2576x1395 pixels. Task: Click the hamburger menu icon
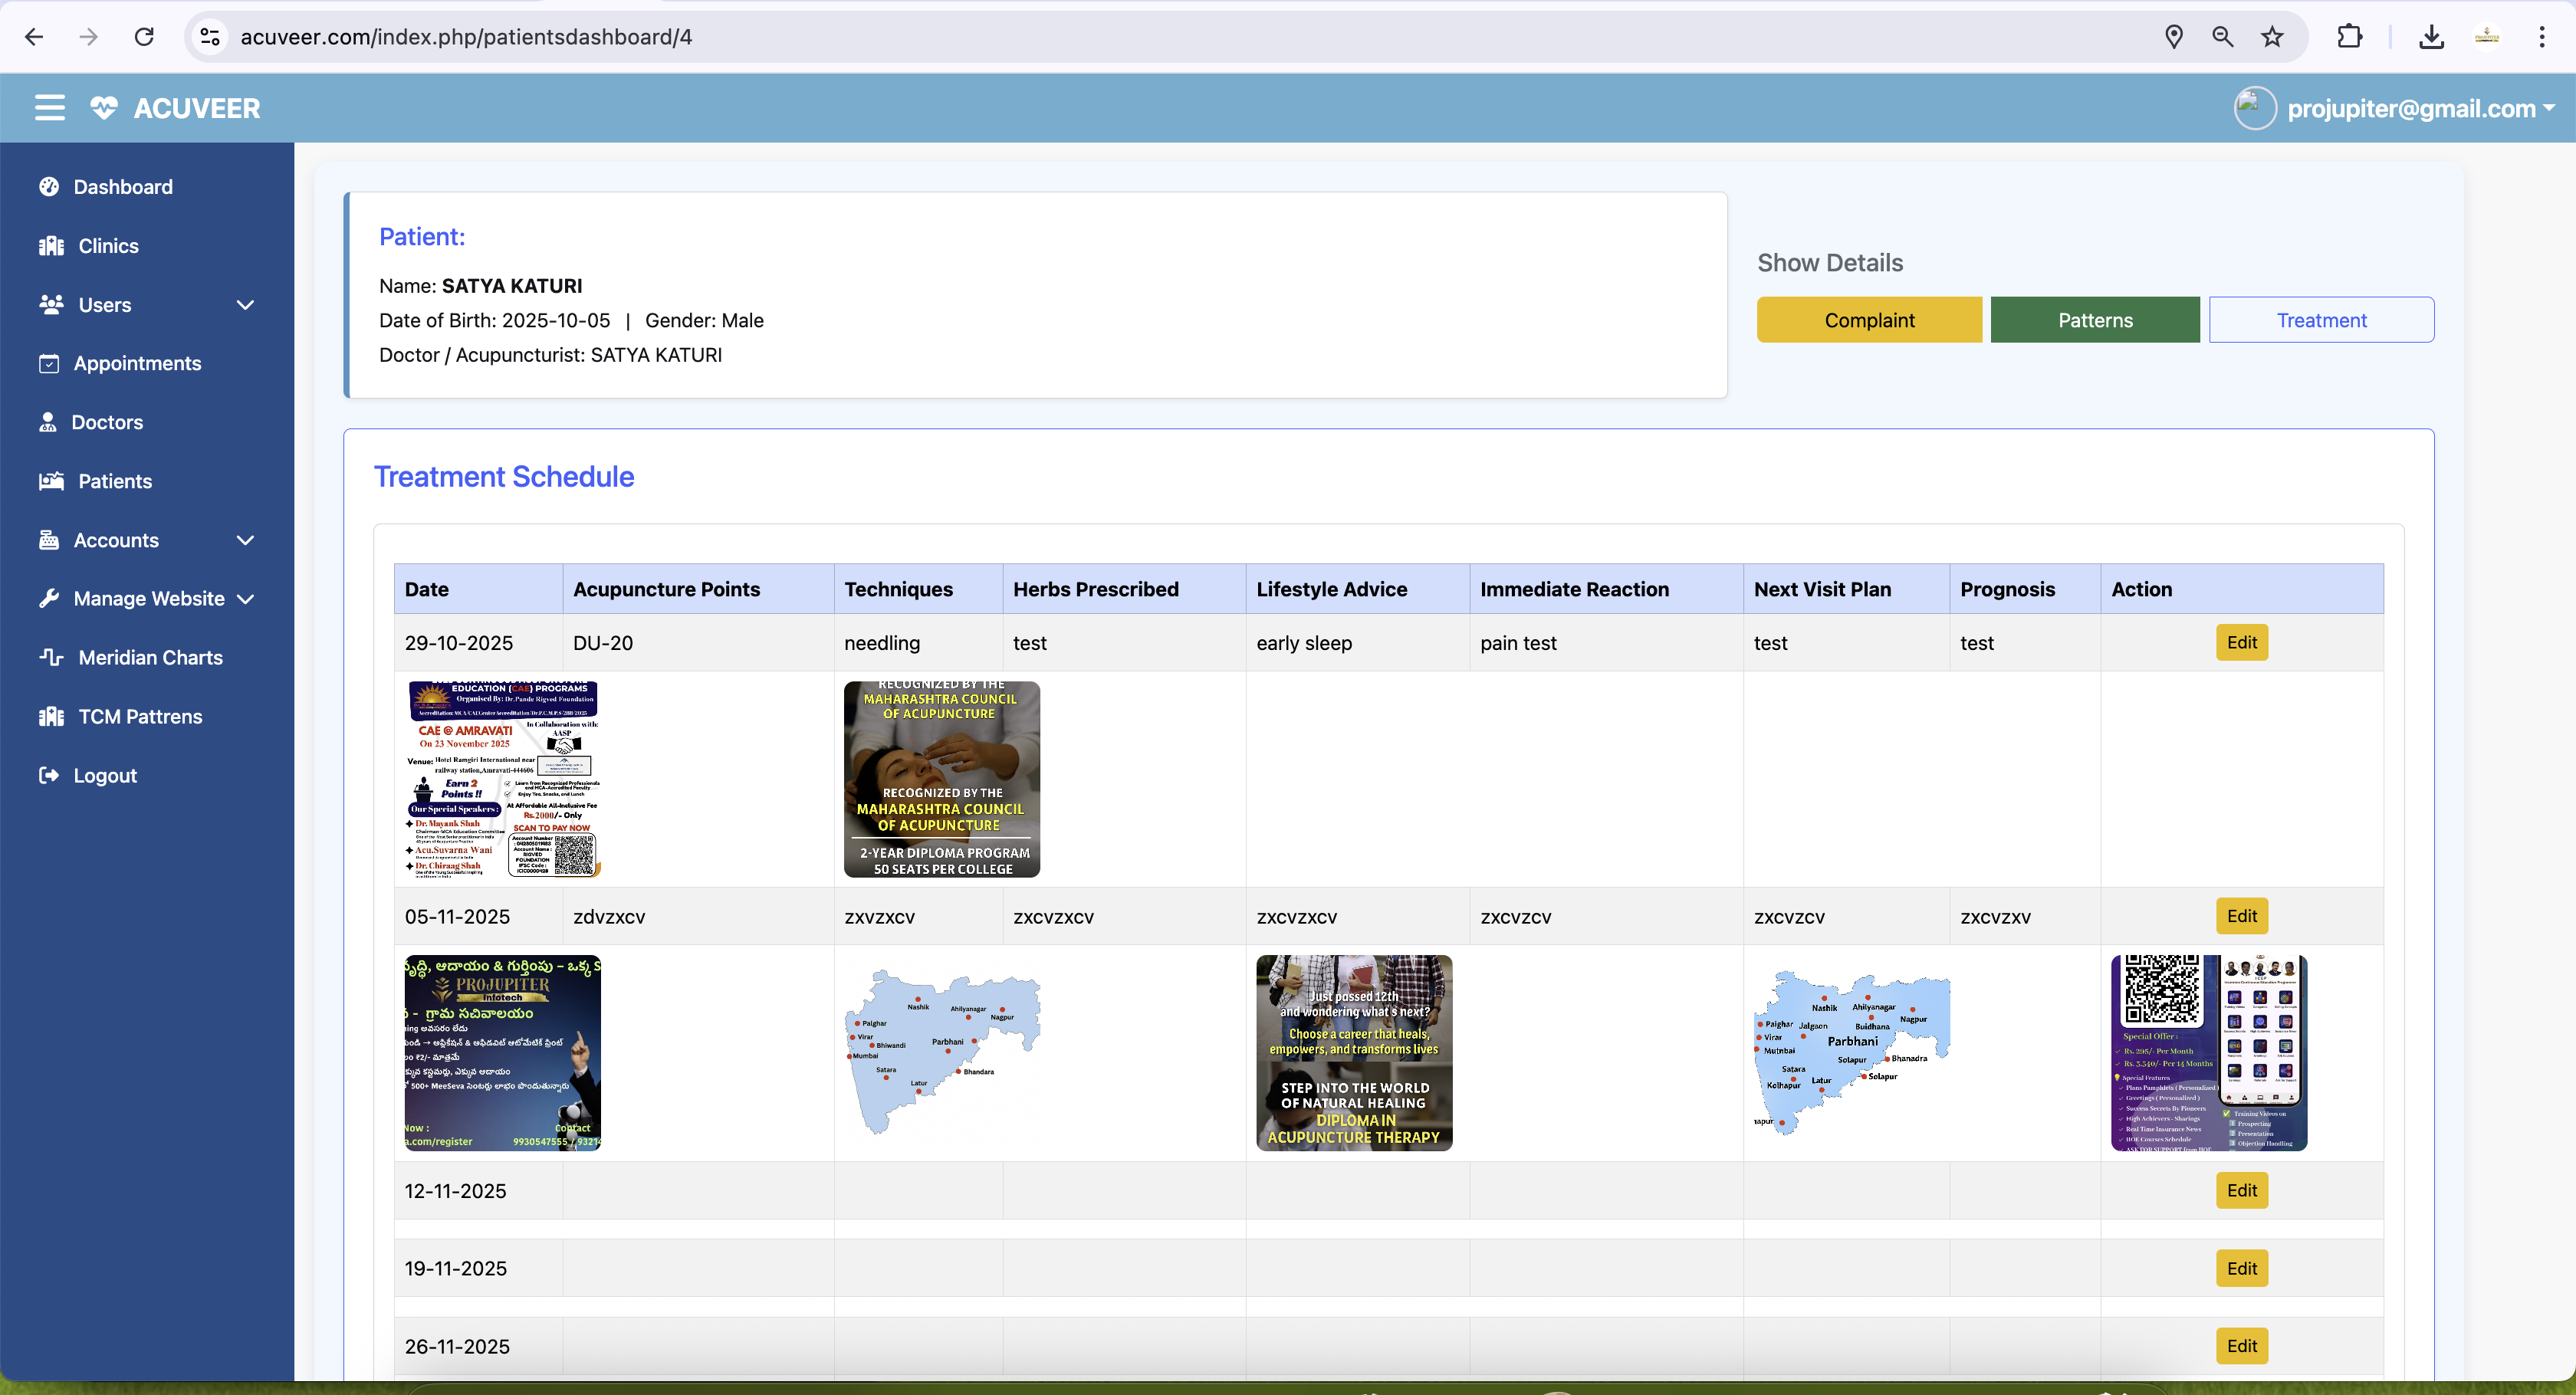pyautogui.click(x=49, y=108)
